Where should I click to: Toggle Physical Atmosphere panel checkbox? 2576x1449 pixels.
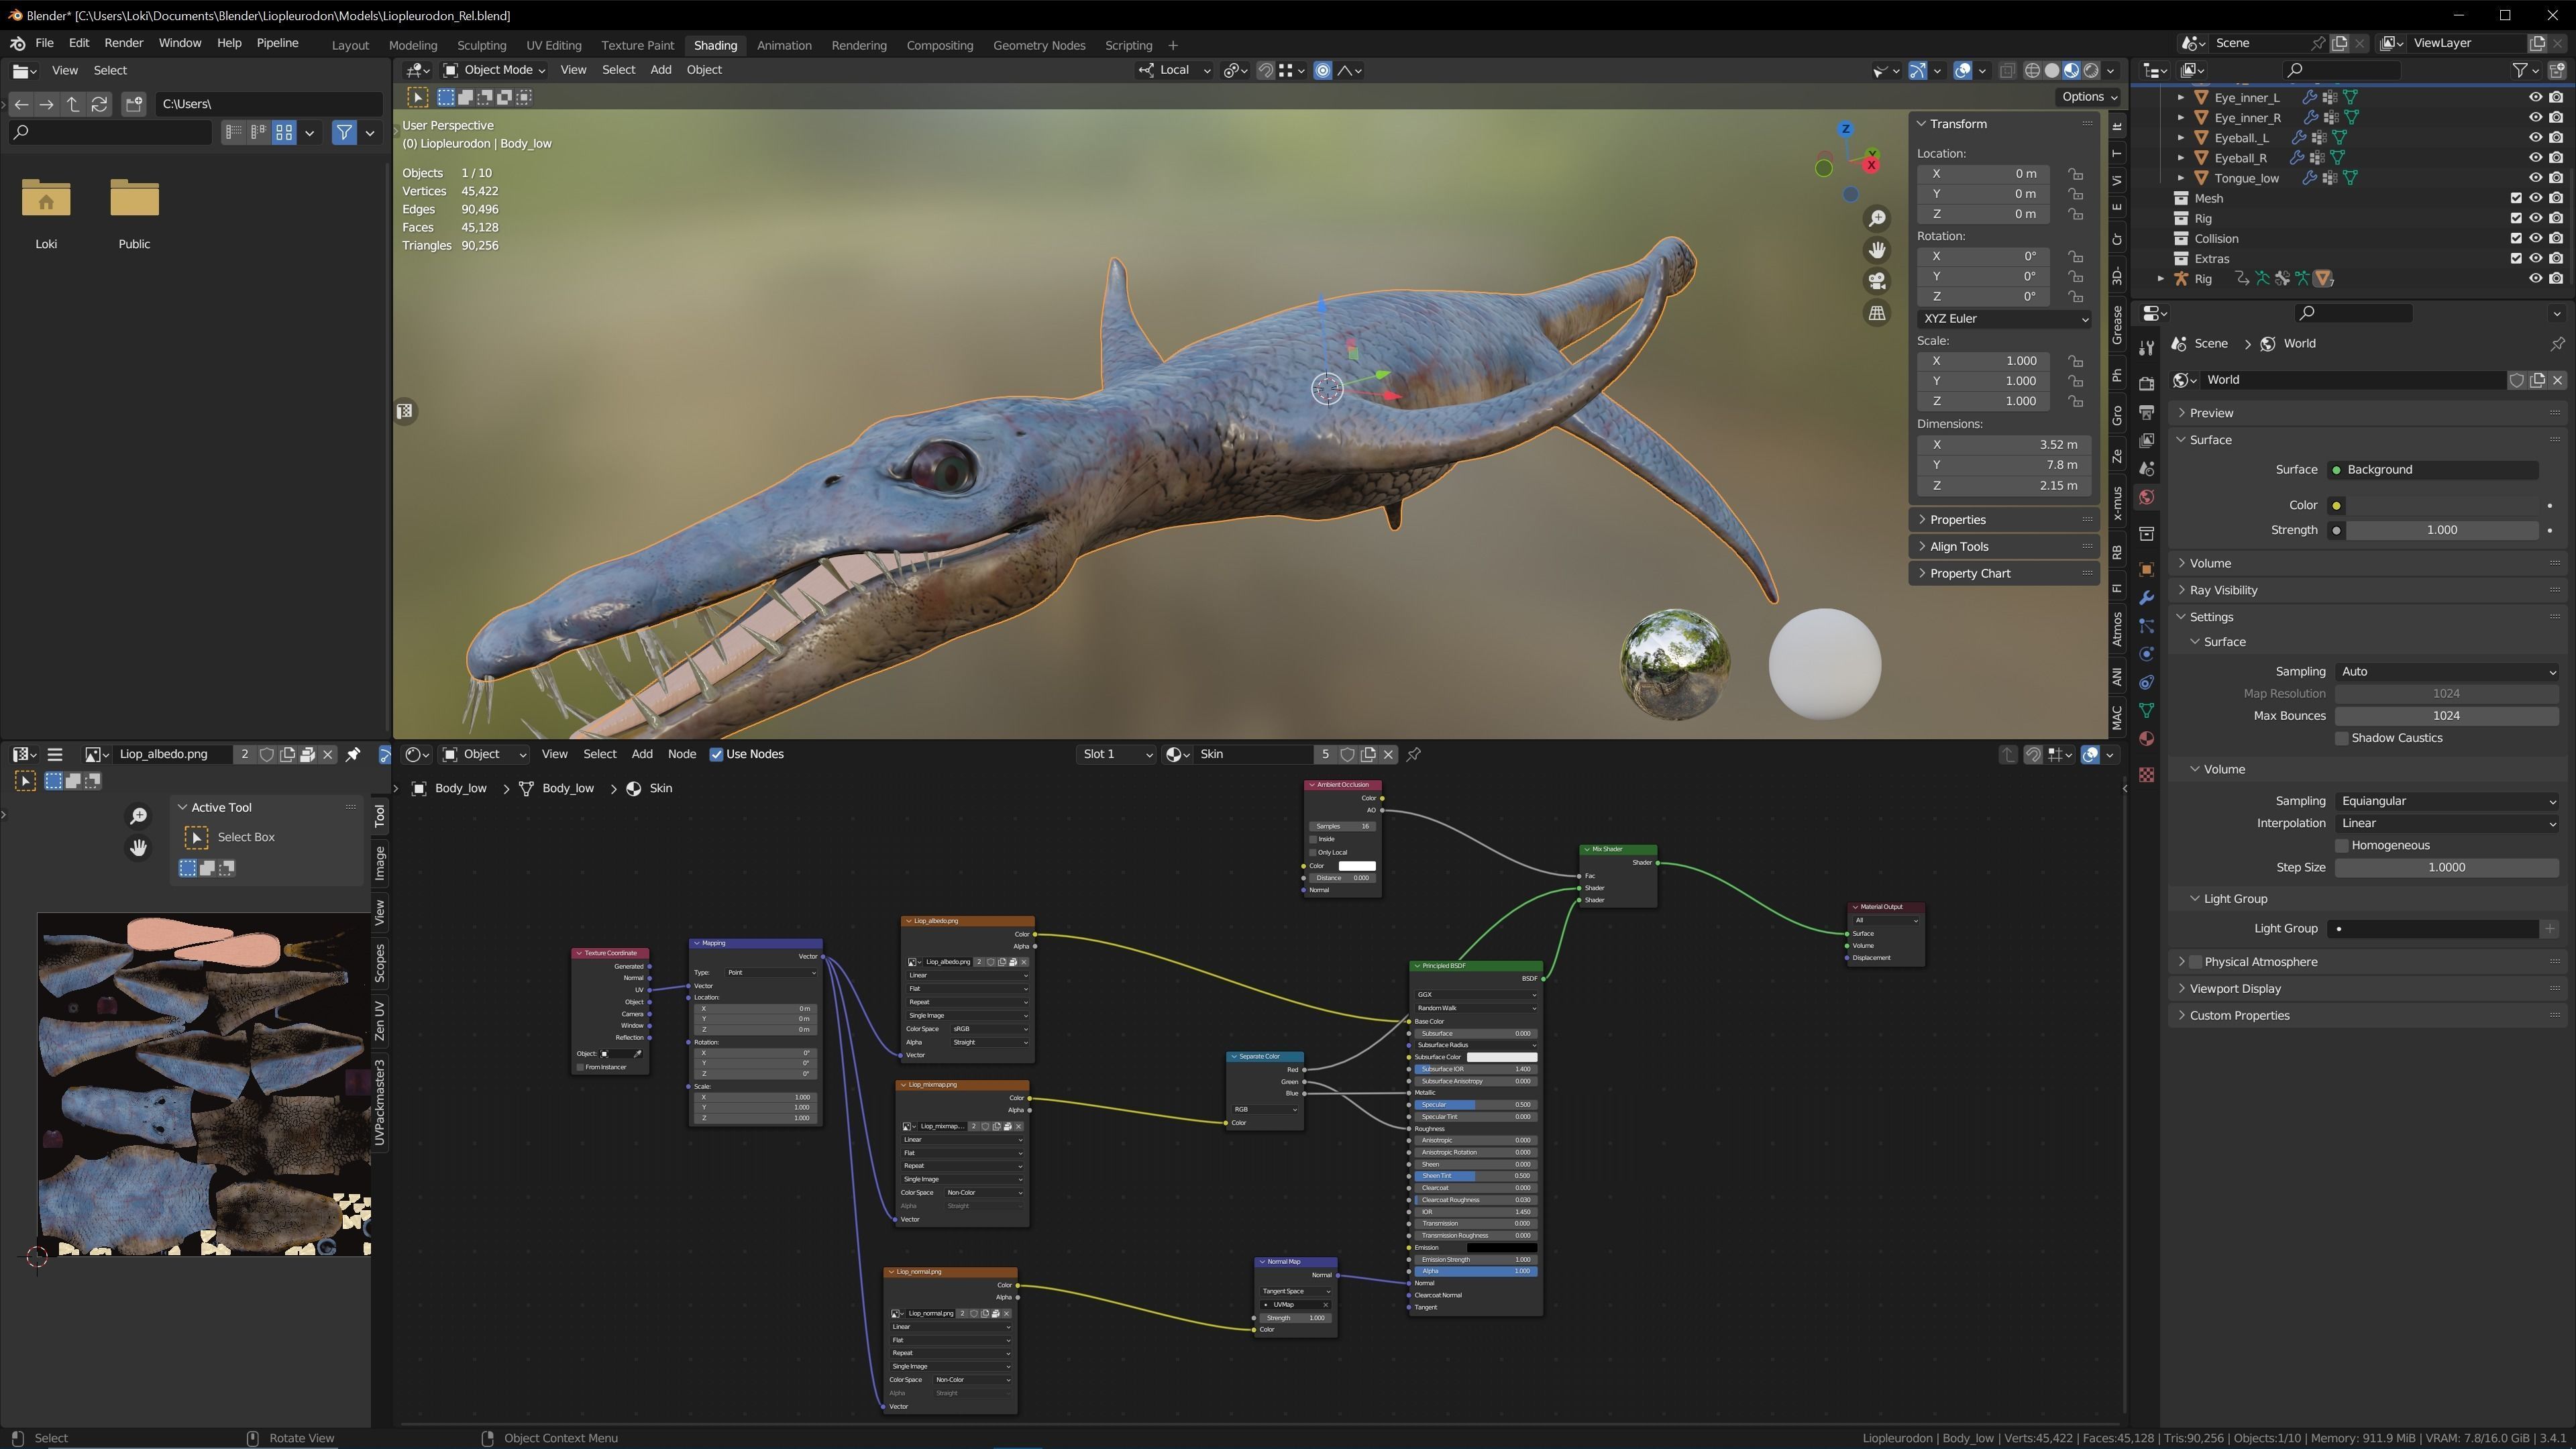2196,962
